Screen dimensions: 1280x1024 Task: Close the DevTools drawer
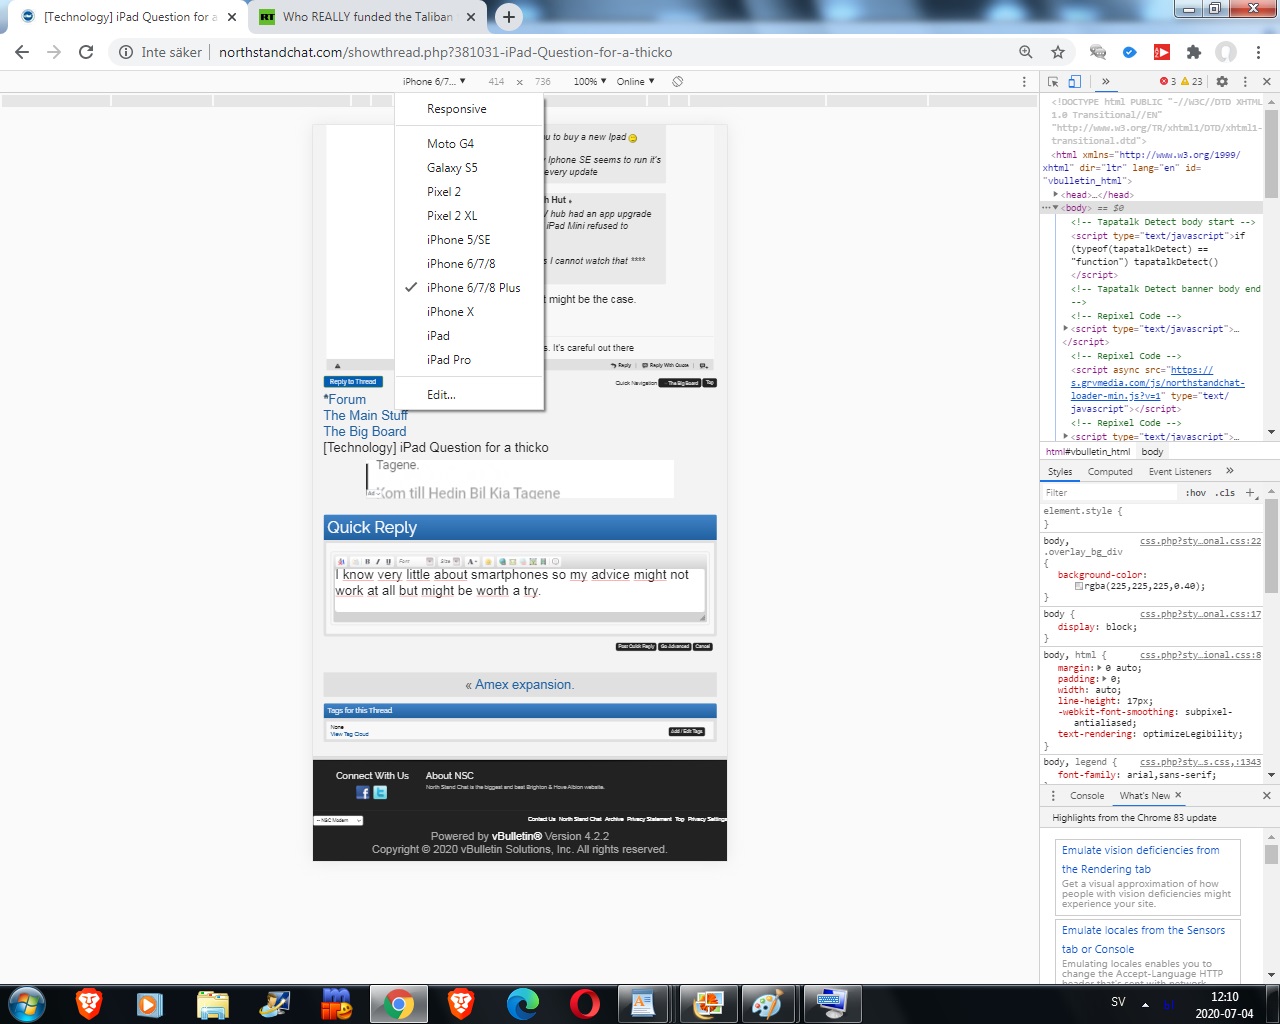coord(1267,796)
